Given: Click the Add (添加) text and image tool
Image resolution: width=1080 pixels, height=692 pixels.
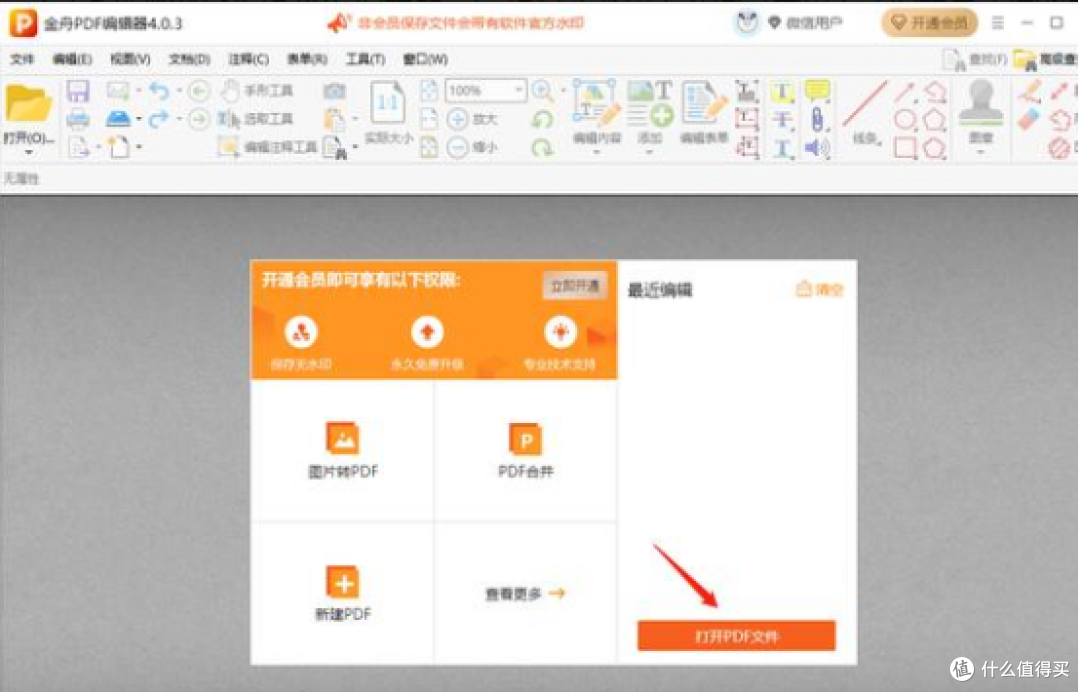Looking at the screenshot, I should [650, 111].
